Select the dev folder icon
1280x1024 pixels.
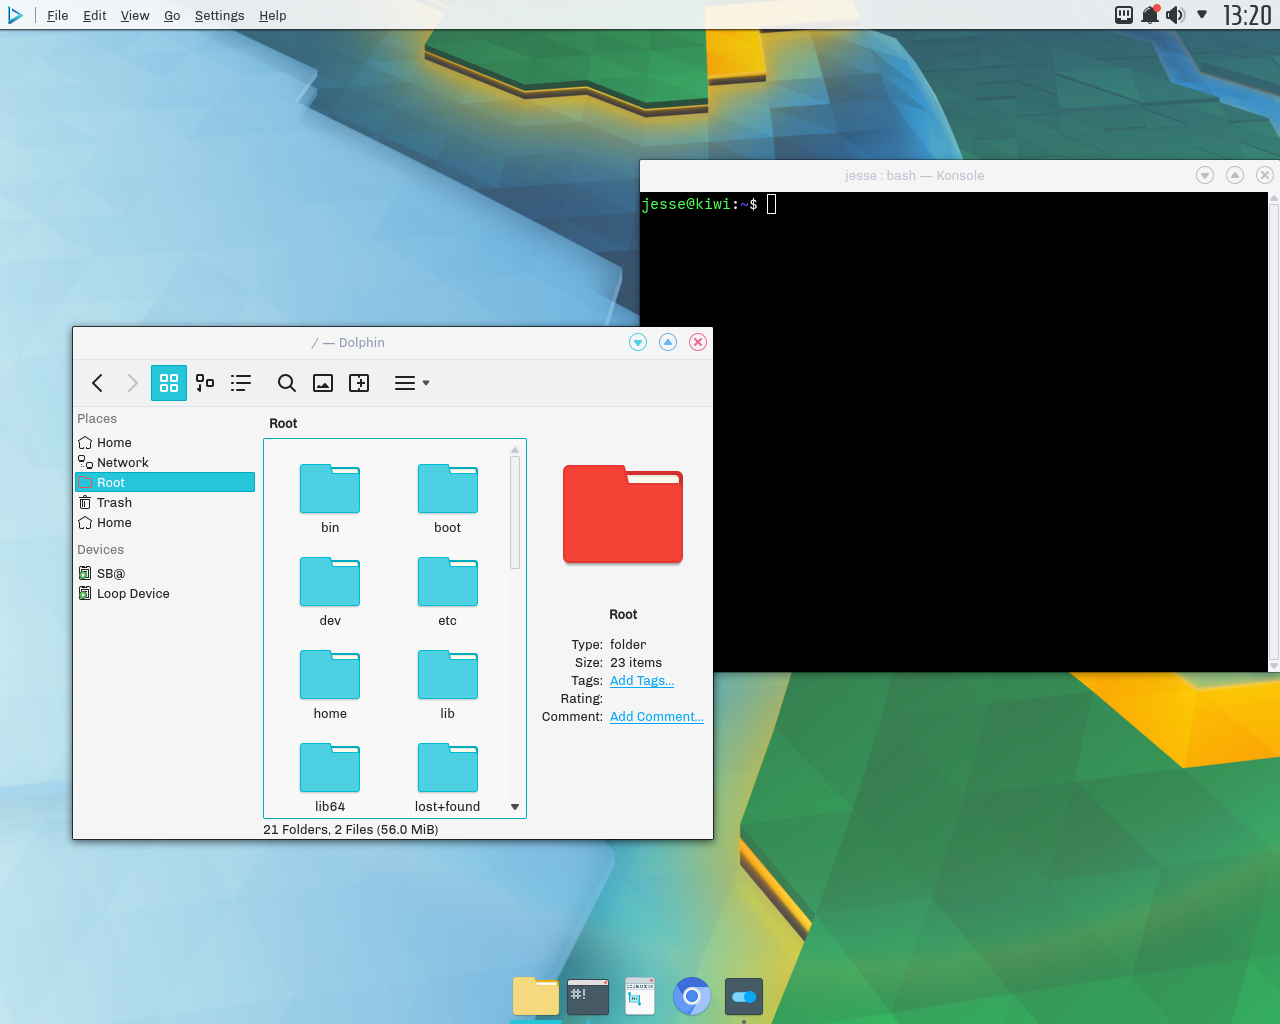pos(330,582)
